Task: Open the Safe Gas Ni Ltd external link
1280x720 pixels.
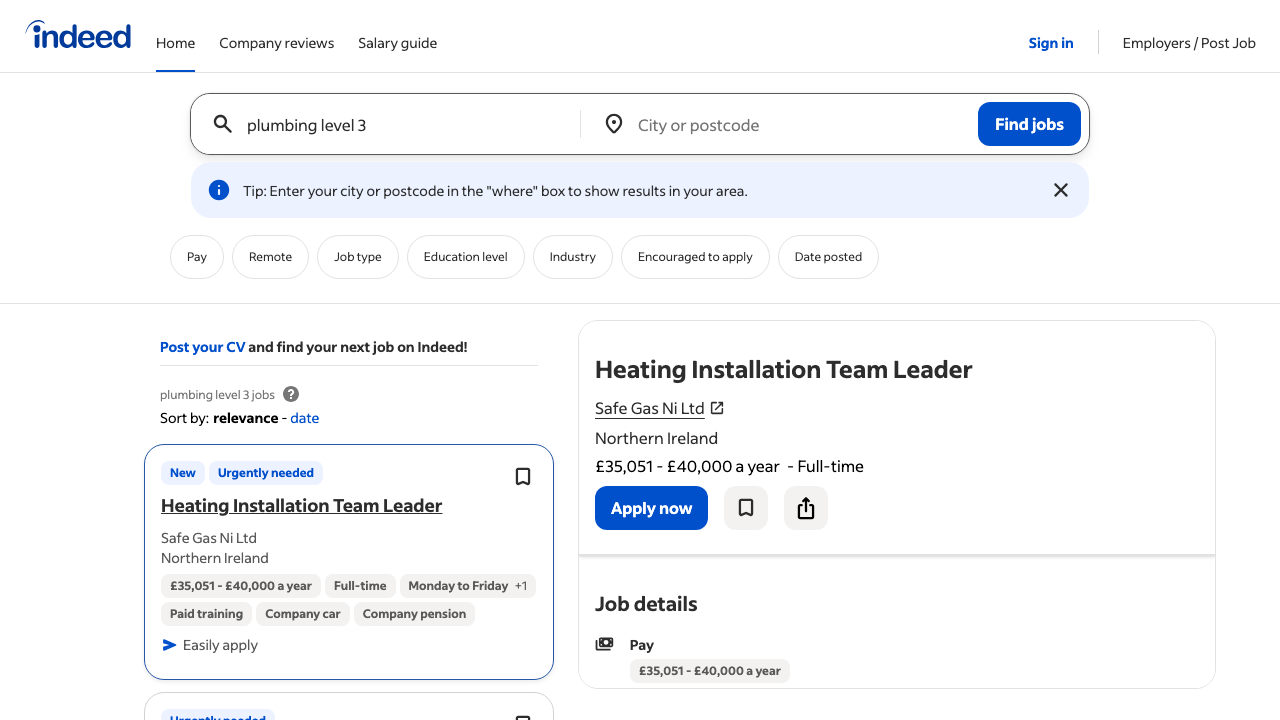Action: point(717,408)
